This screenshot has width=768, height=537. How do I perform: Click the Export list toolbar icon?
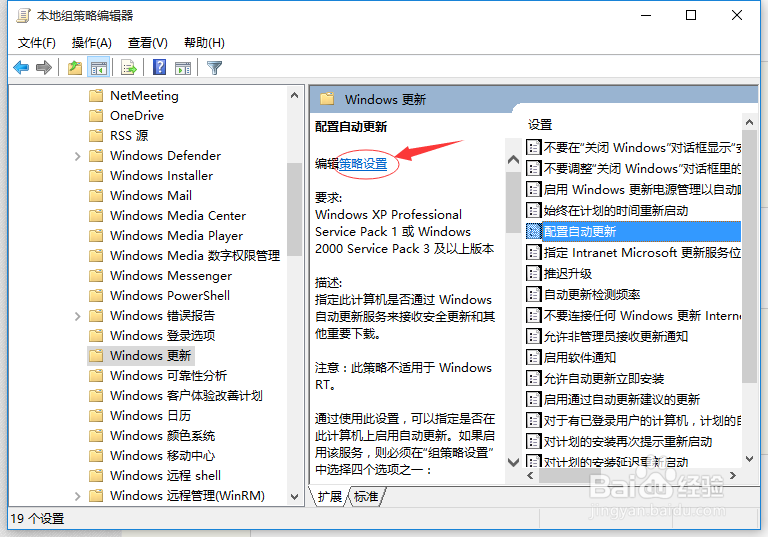point(129,67)
